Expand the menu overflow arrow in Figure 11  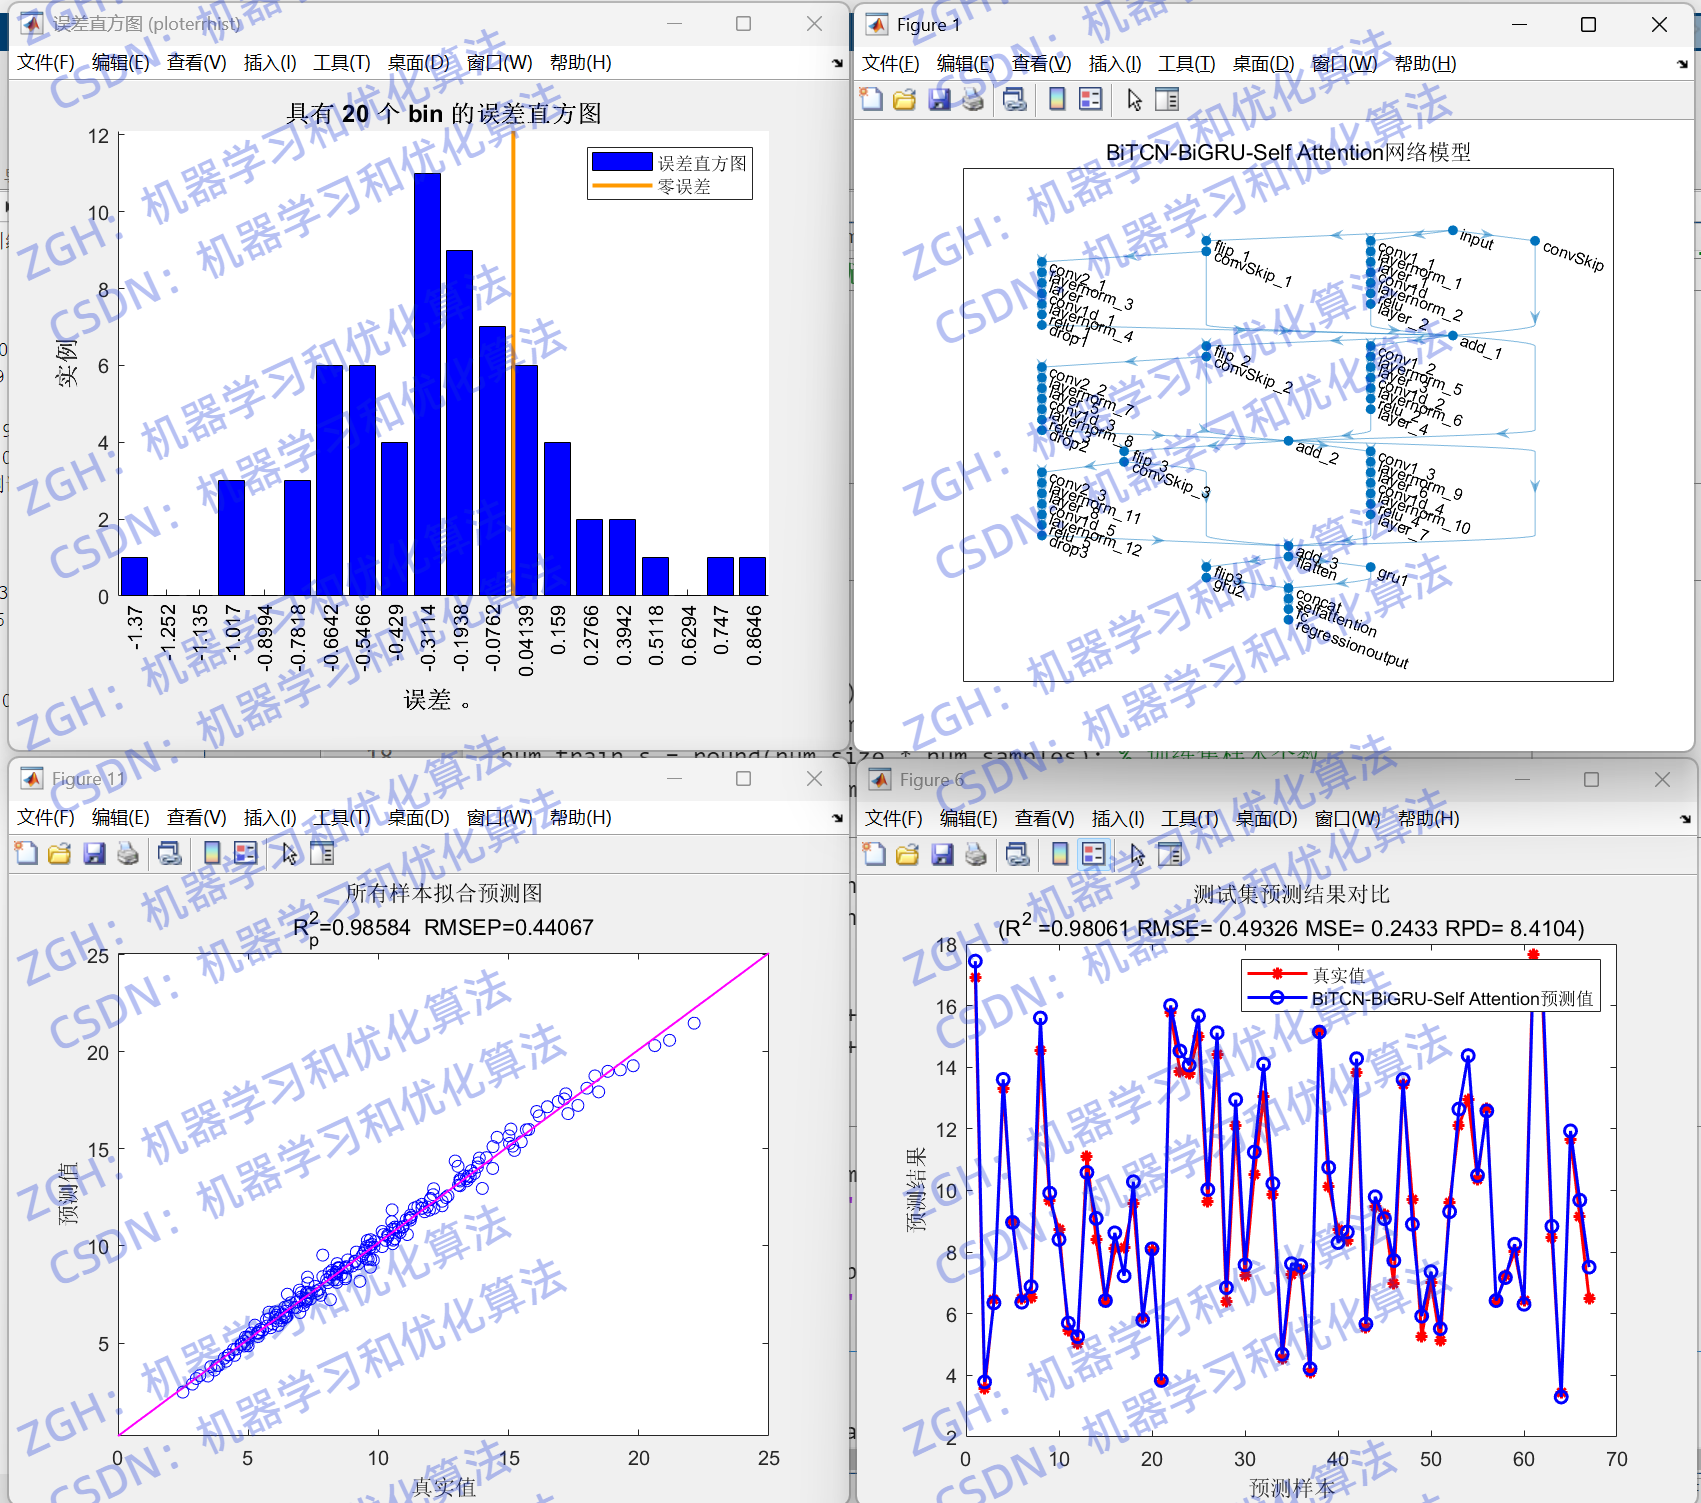pyautogui.click(x=836, y=817)
